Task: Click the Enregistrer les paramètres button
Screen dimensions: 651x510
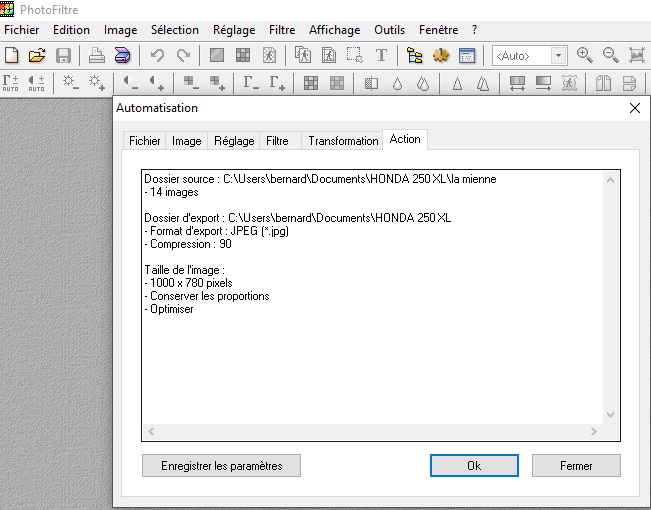Action: (221, 466)
